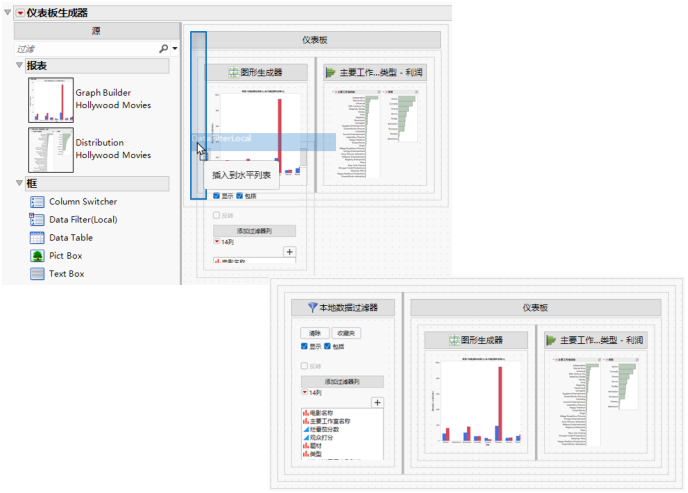Toggle the 包括 checkbox in the bottom local data filter
The image size is (688, 493).
pos(327,346)
